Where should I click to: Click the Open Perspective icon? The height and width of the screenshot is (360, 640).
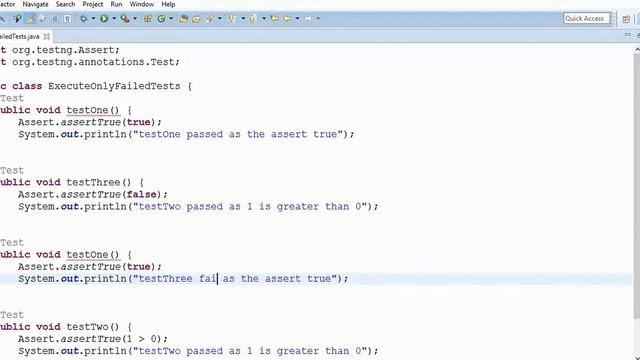626,19
